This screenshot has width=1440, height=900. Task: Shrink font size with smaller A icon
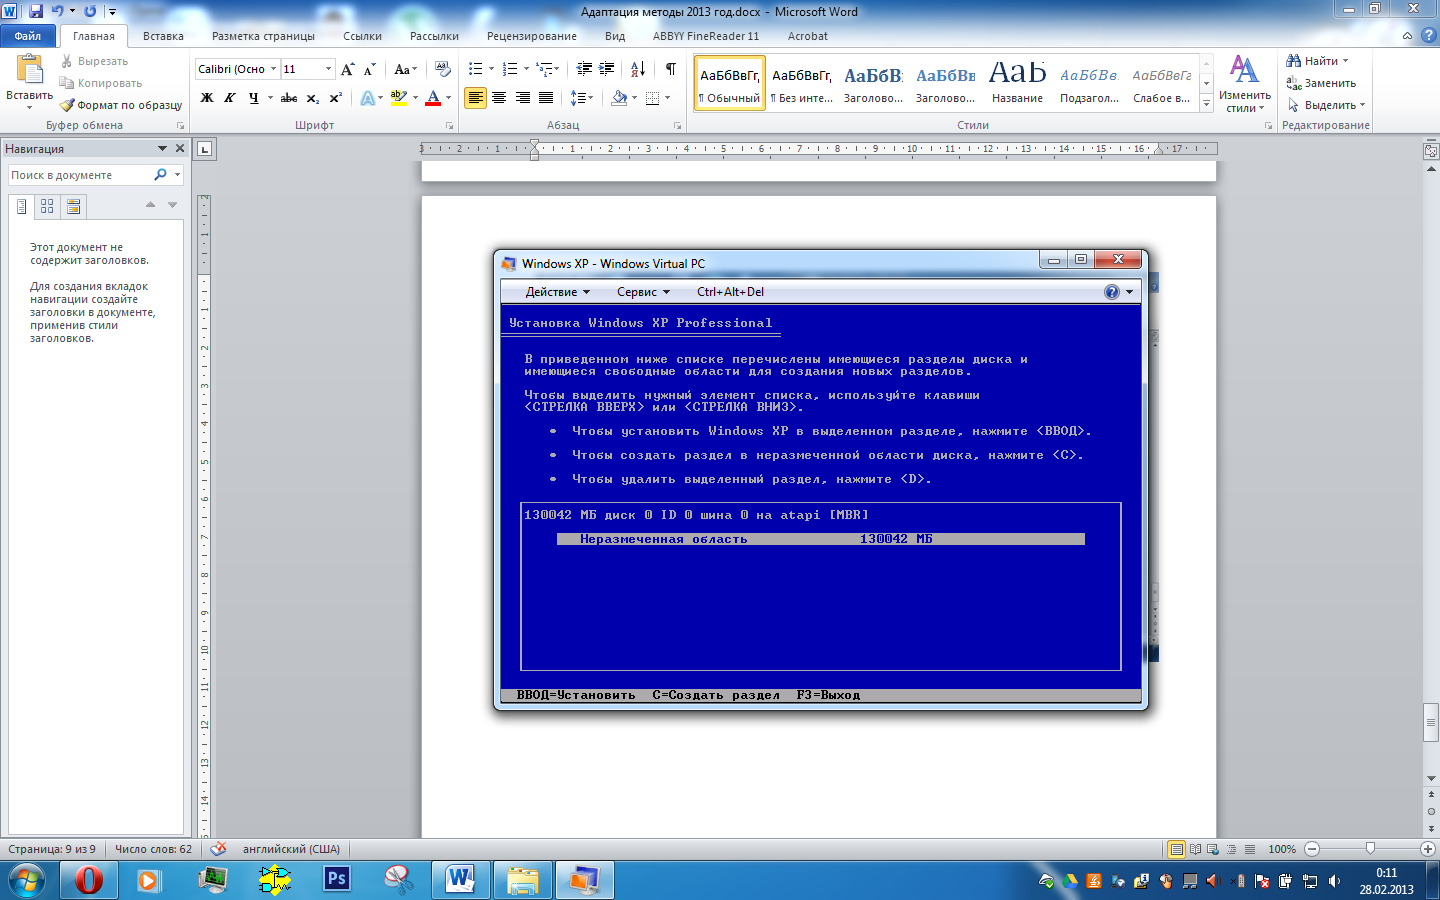click(x=369, y=69)
